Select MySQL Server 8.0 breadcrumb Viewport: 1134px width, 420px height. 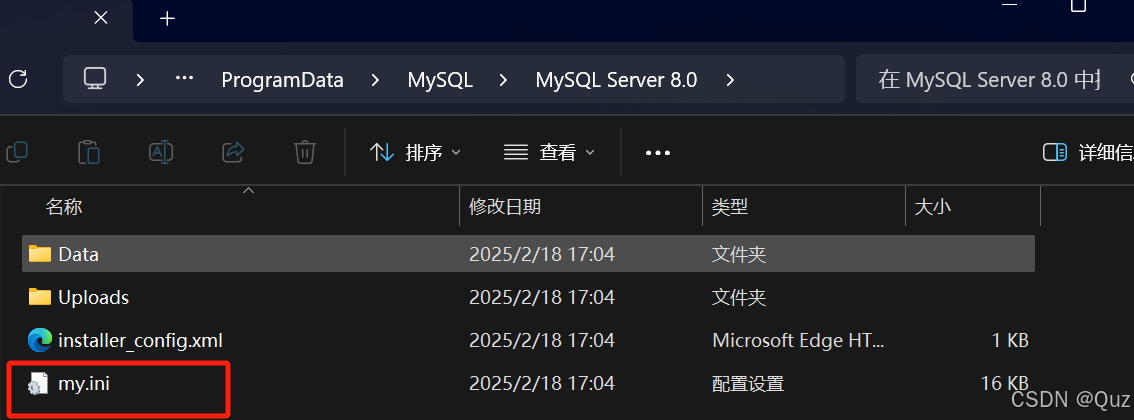(x=616, y=80)
